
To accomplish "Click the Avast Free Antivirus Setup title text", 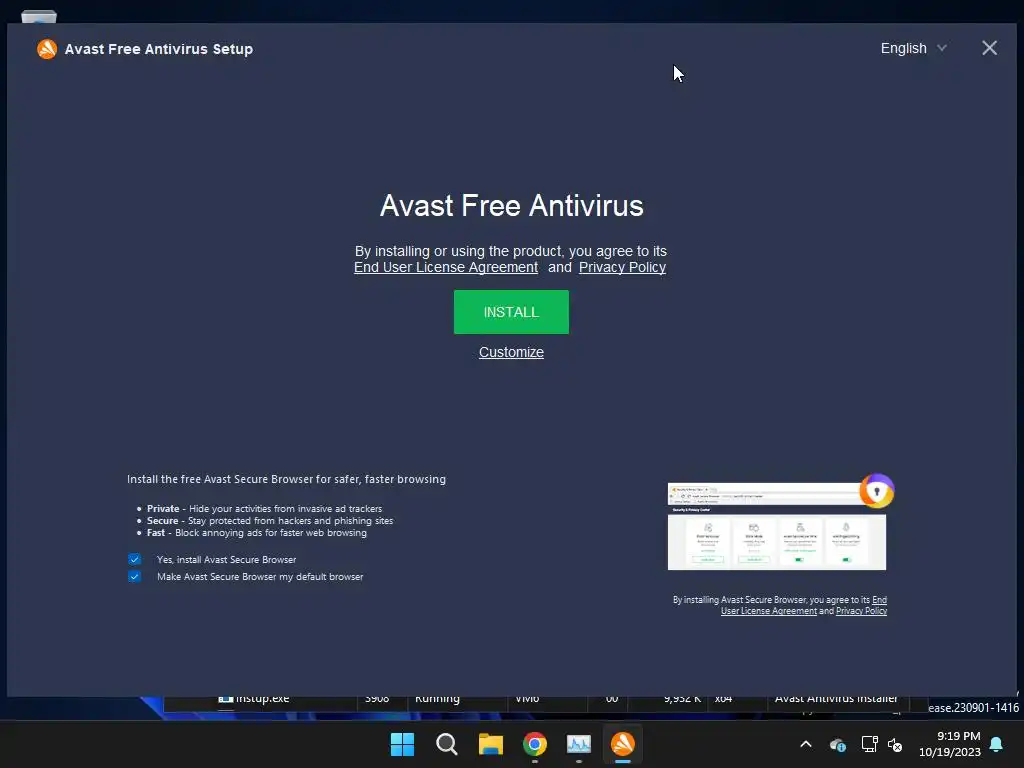I will pos(159,49).
